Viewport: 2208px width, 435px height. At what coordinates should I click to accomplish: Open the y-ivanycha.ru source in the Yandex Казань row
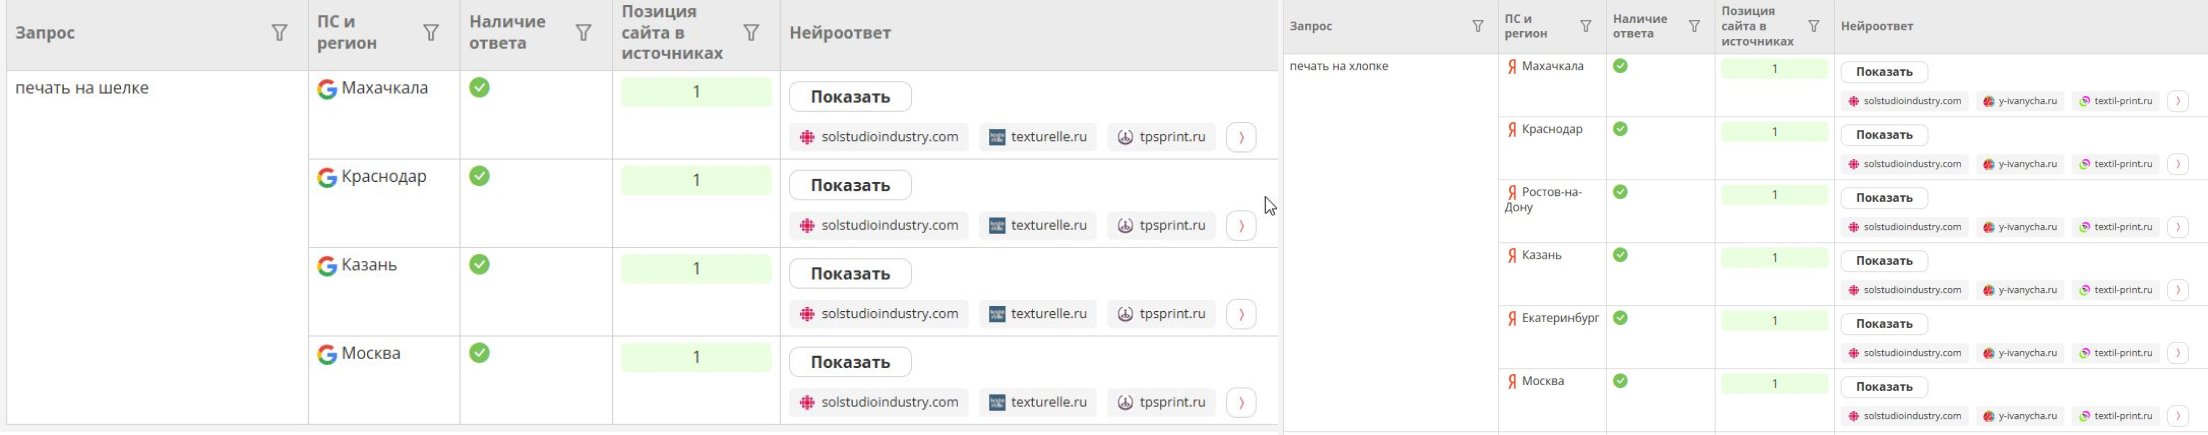(2020, 290)
